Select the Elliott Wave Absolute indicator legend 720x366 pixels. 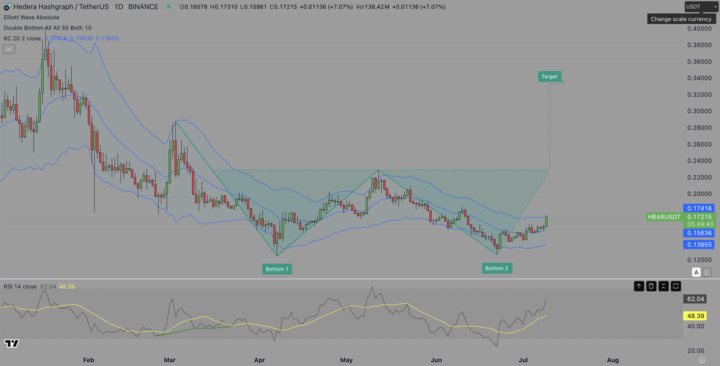coord(32,17)
